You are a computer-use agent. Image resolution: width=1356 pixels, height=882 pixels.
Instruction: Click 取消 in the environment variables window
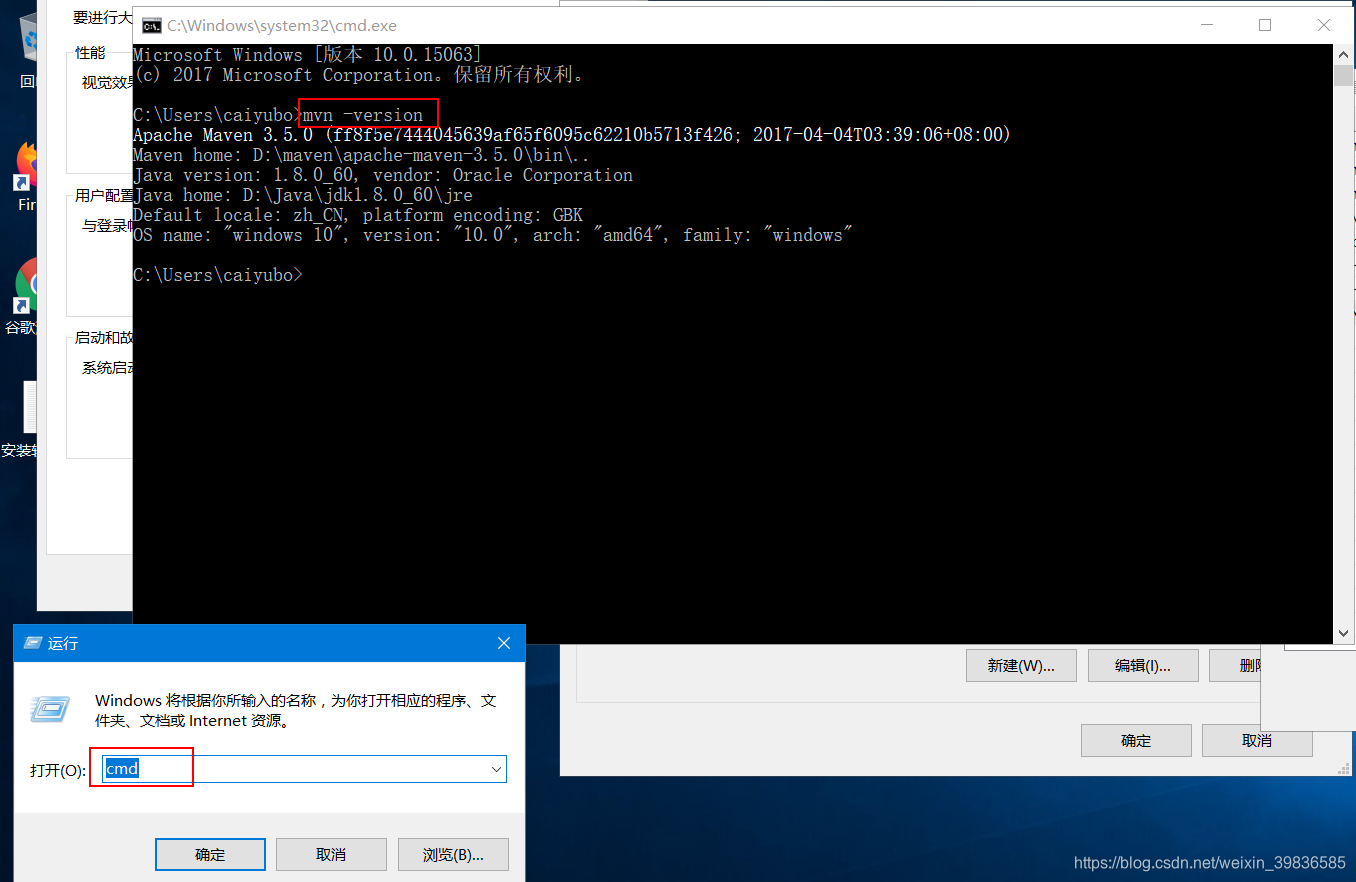coord(1257,741)
